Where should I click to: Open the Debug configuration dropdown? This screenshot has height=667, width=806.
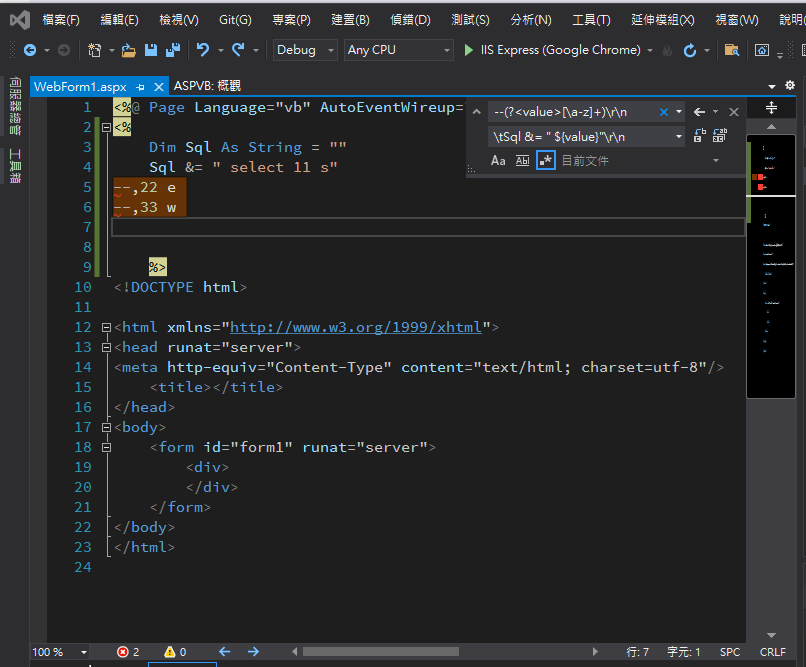304,50
